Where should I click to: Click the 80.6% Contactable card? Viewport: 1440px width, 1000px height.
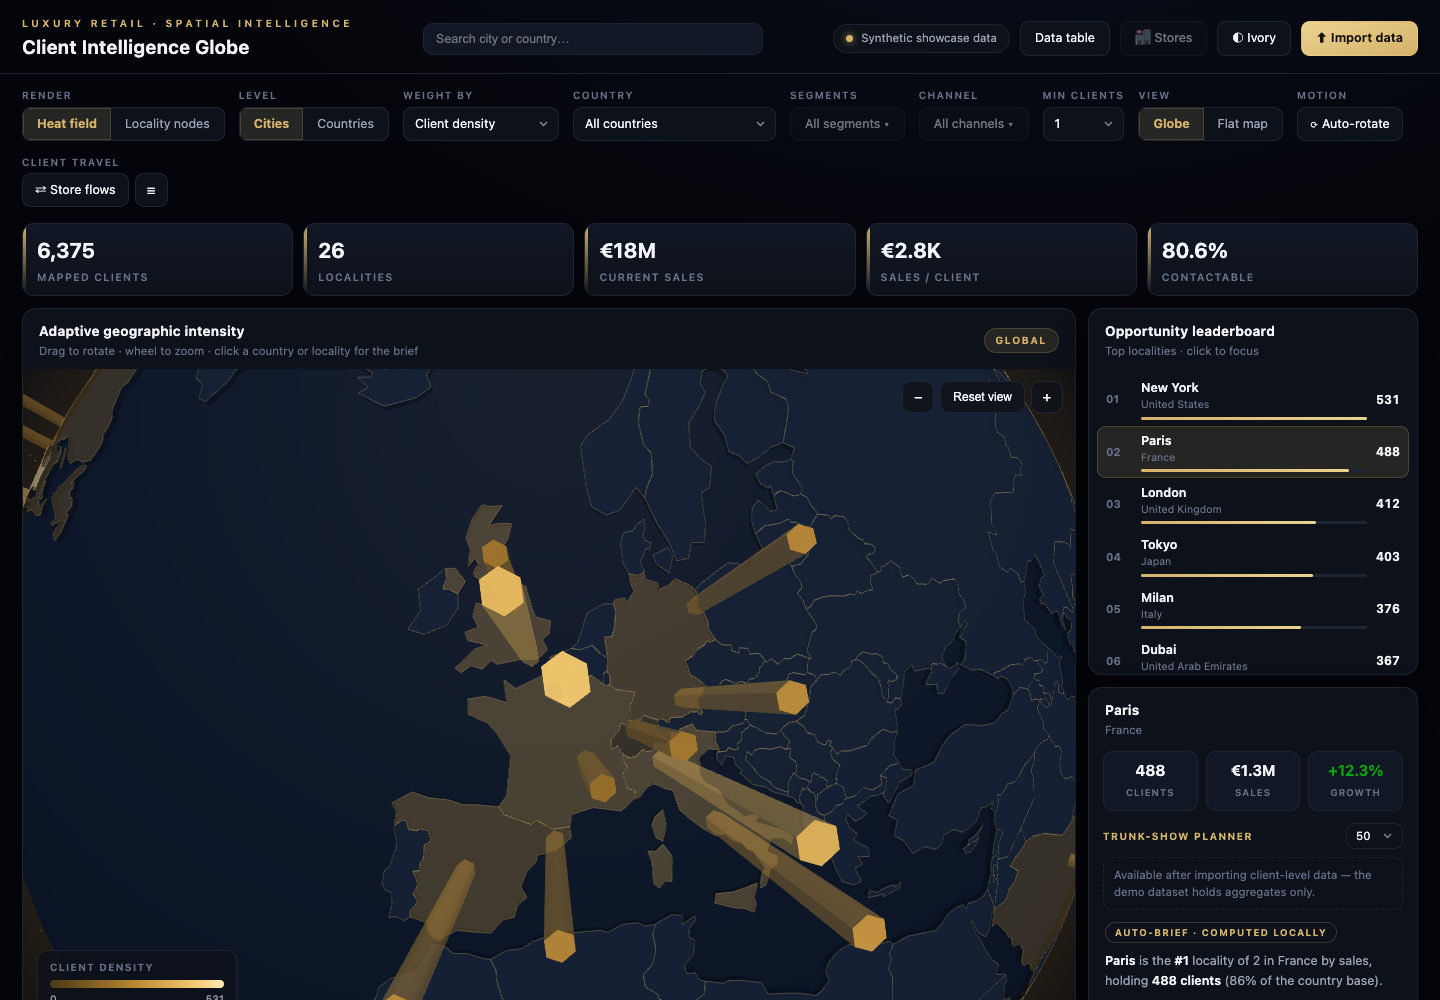pyautogui.click(x=1283, y=260)
